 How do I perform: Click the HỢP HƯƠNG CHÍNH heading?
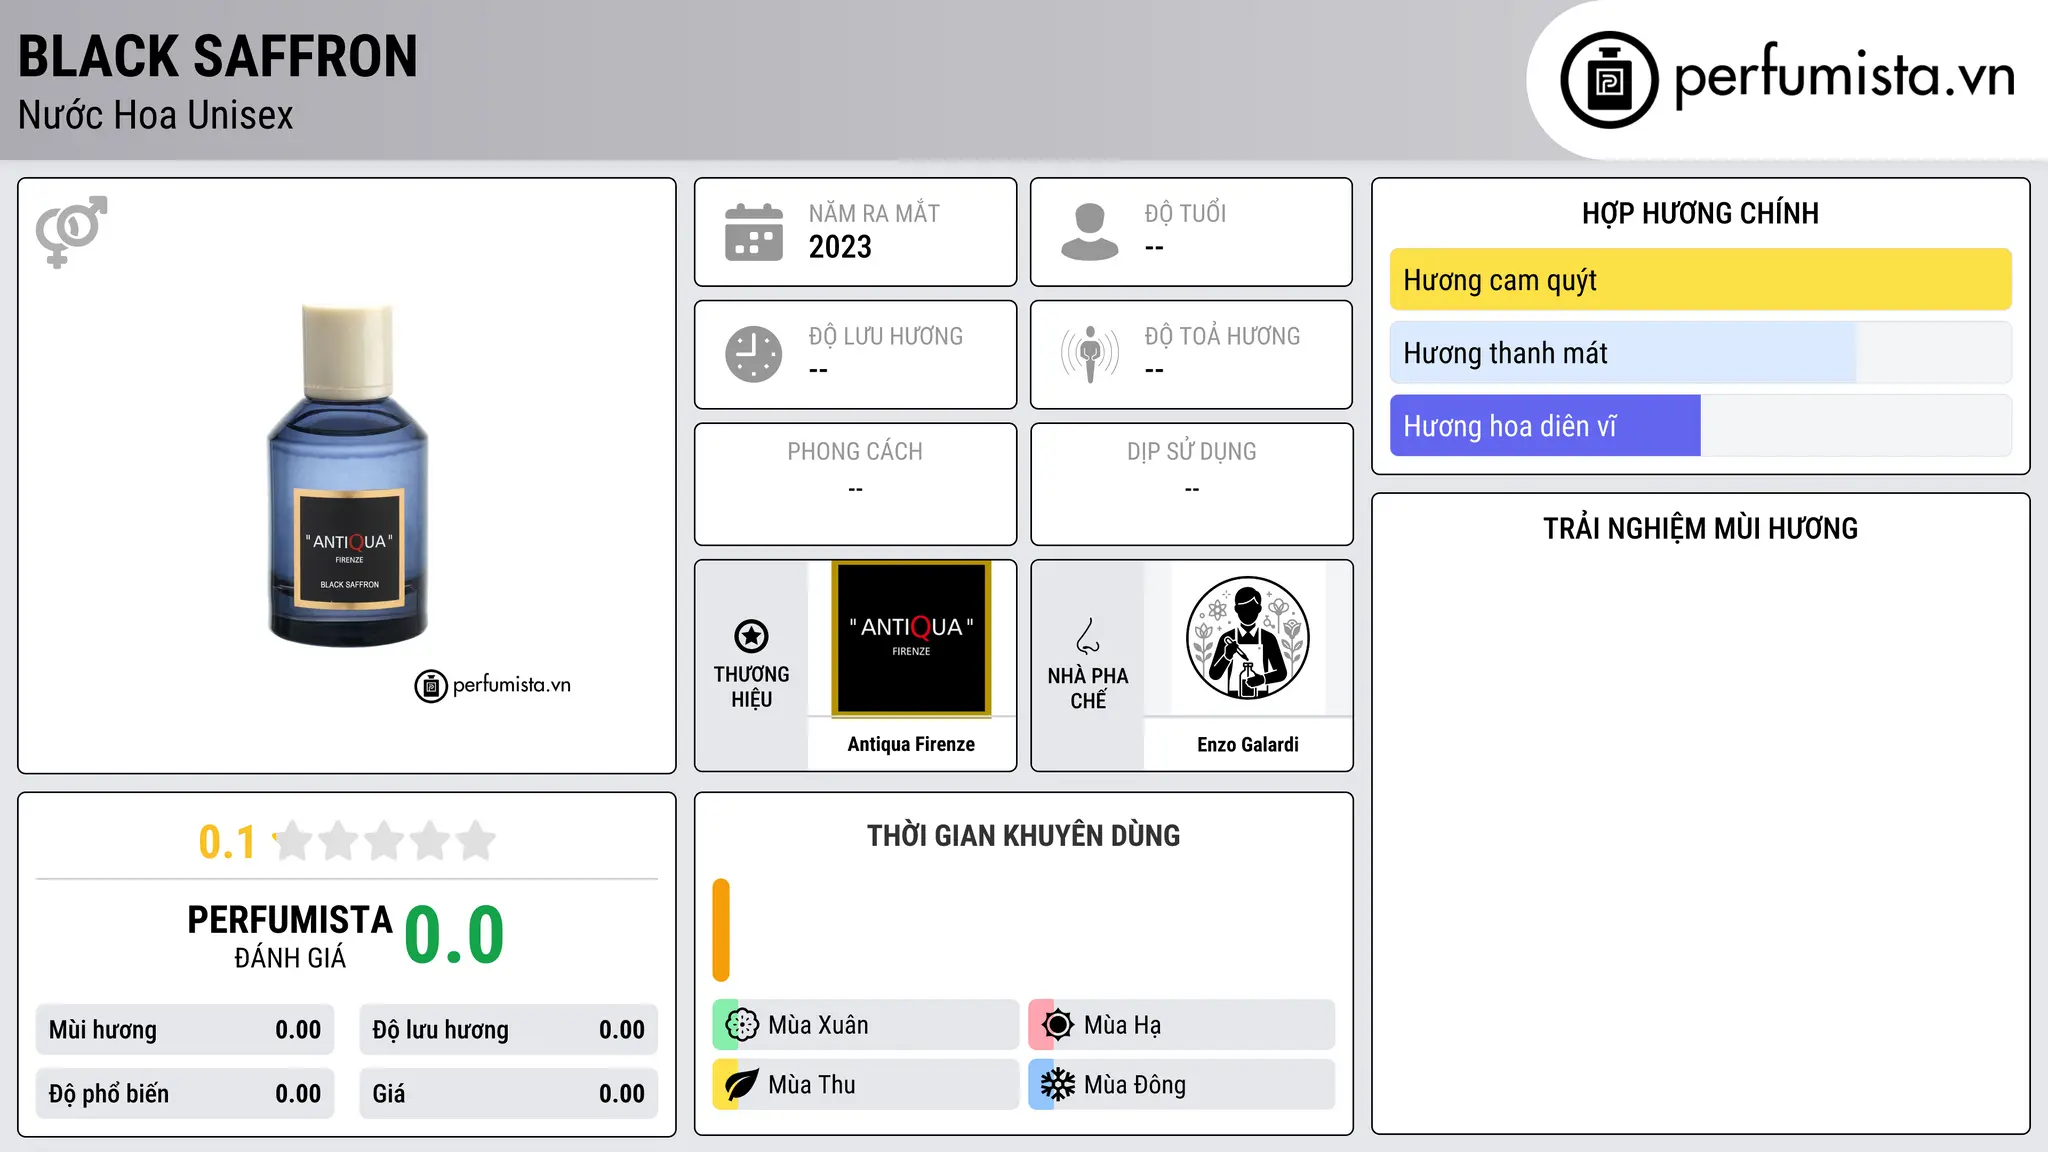pos(1700,213)
